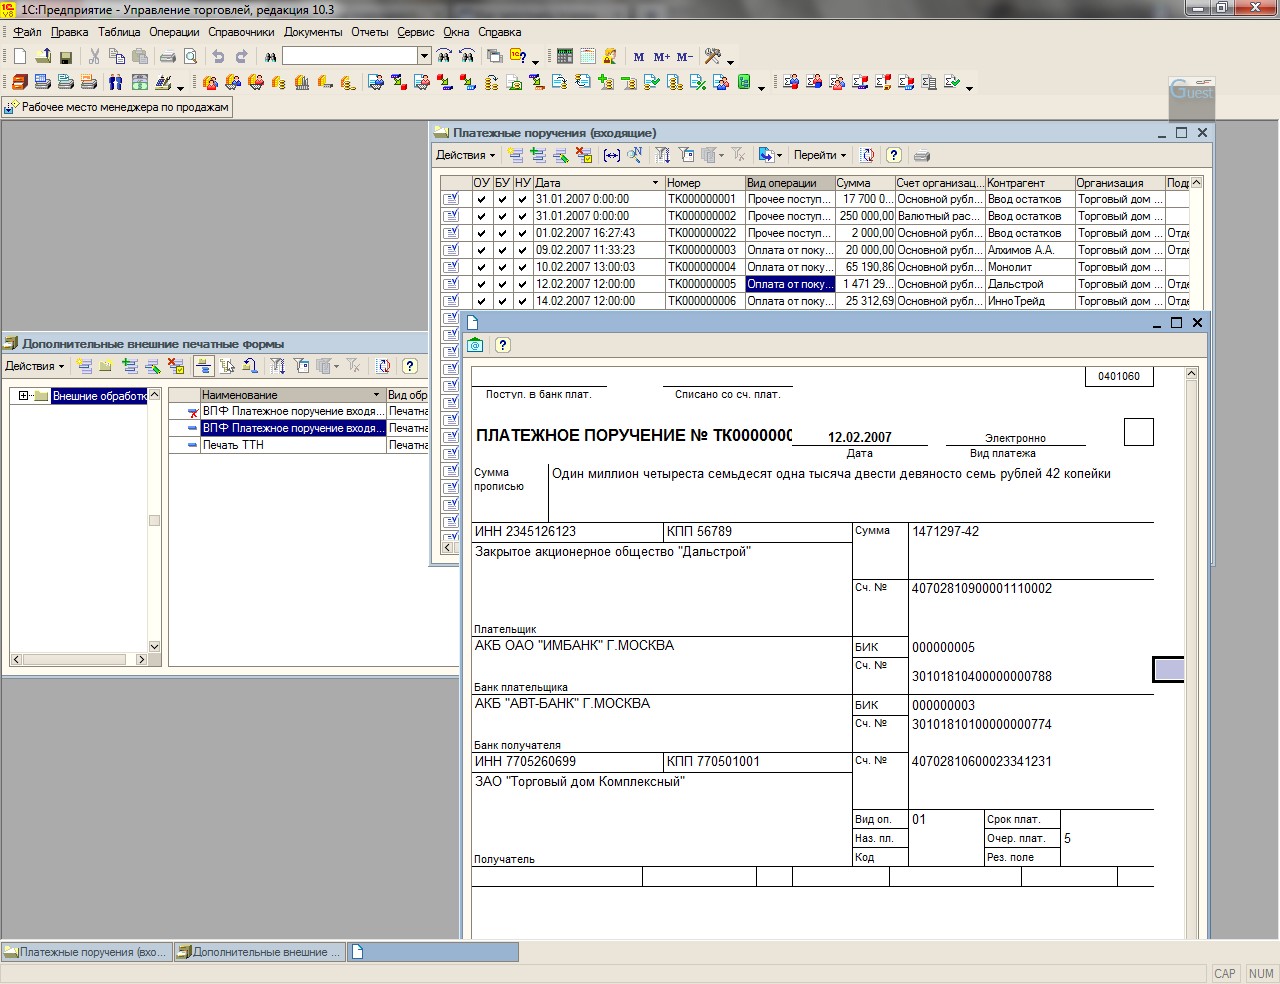The image size is (1280, 984).
Task: Select Печать ТТН row in print forms list
Action: (294, 445)
